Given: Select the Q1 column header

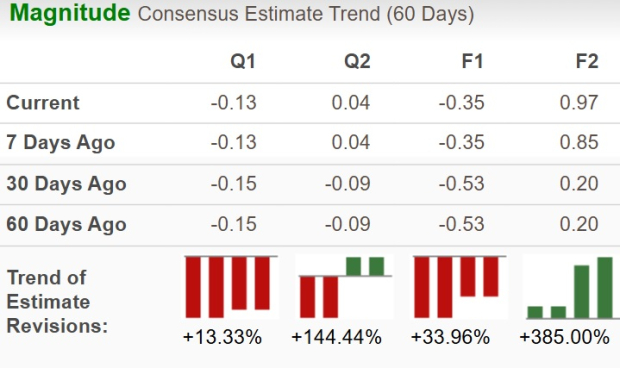Looking at the screenshot, I should [x=243, y=61].
